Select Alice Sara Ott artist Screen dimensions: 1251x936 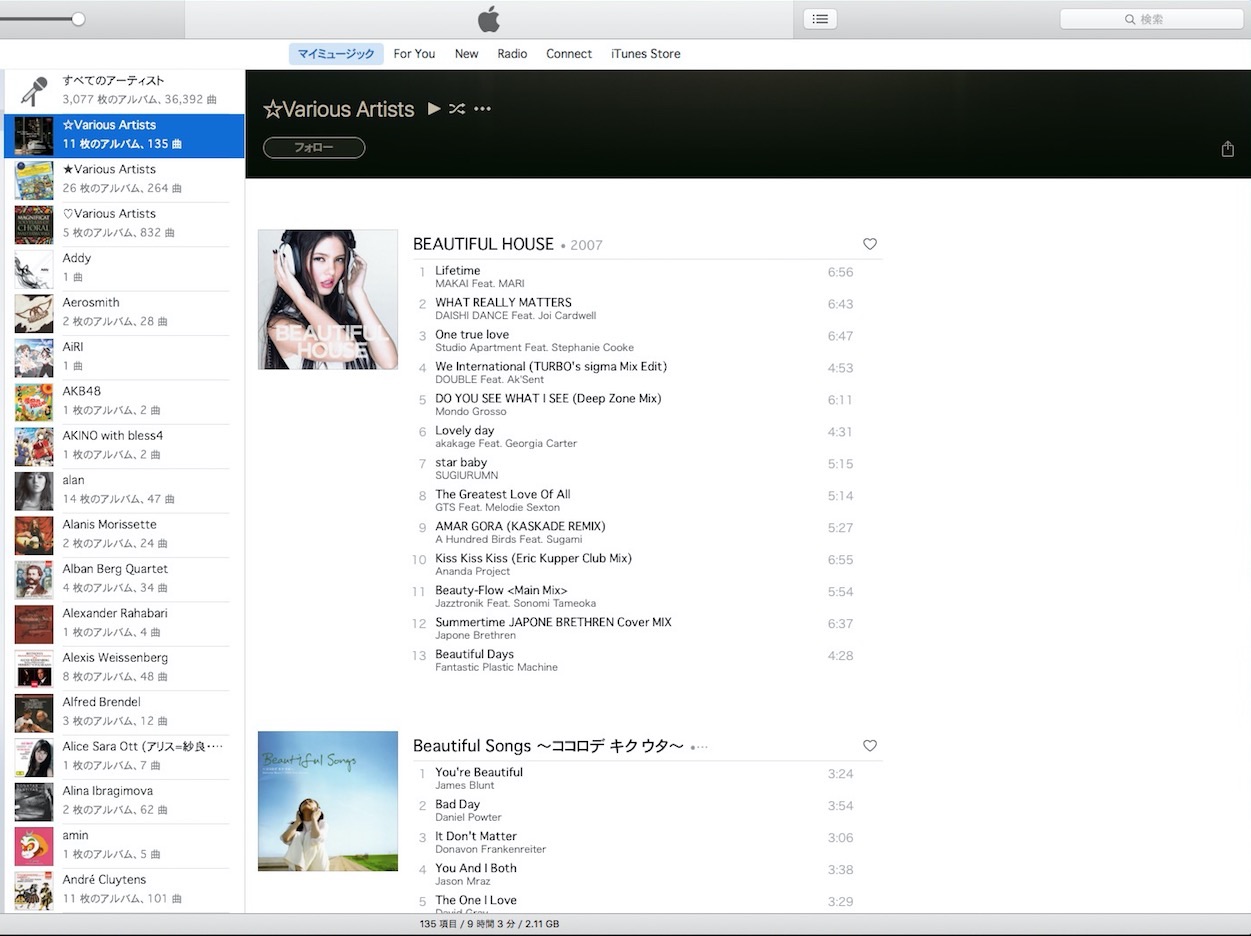(124, 757)
